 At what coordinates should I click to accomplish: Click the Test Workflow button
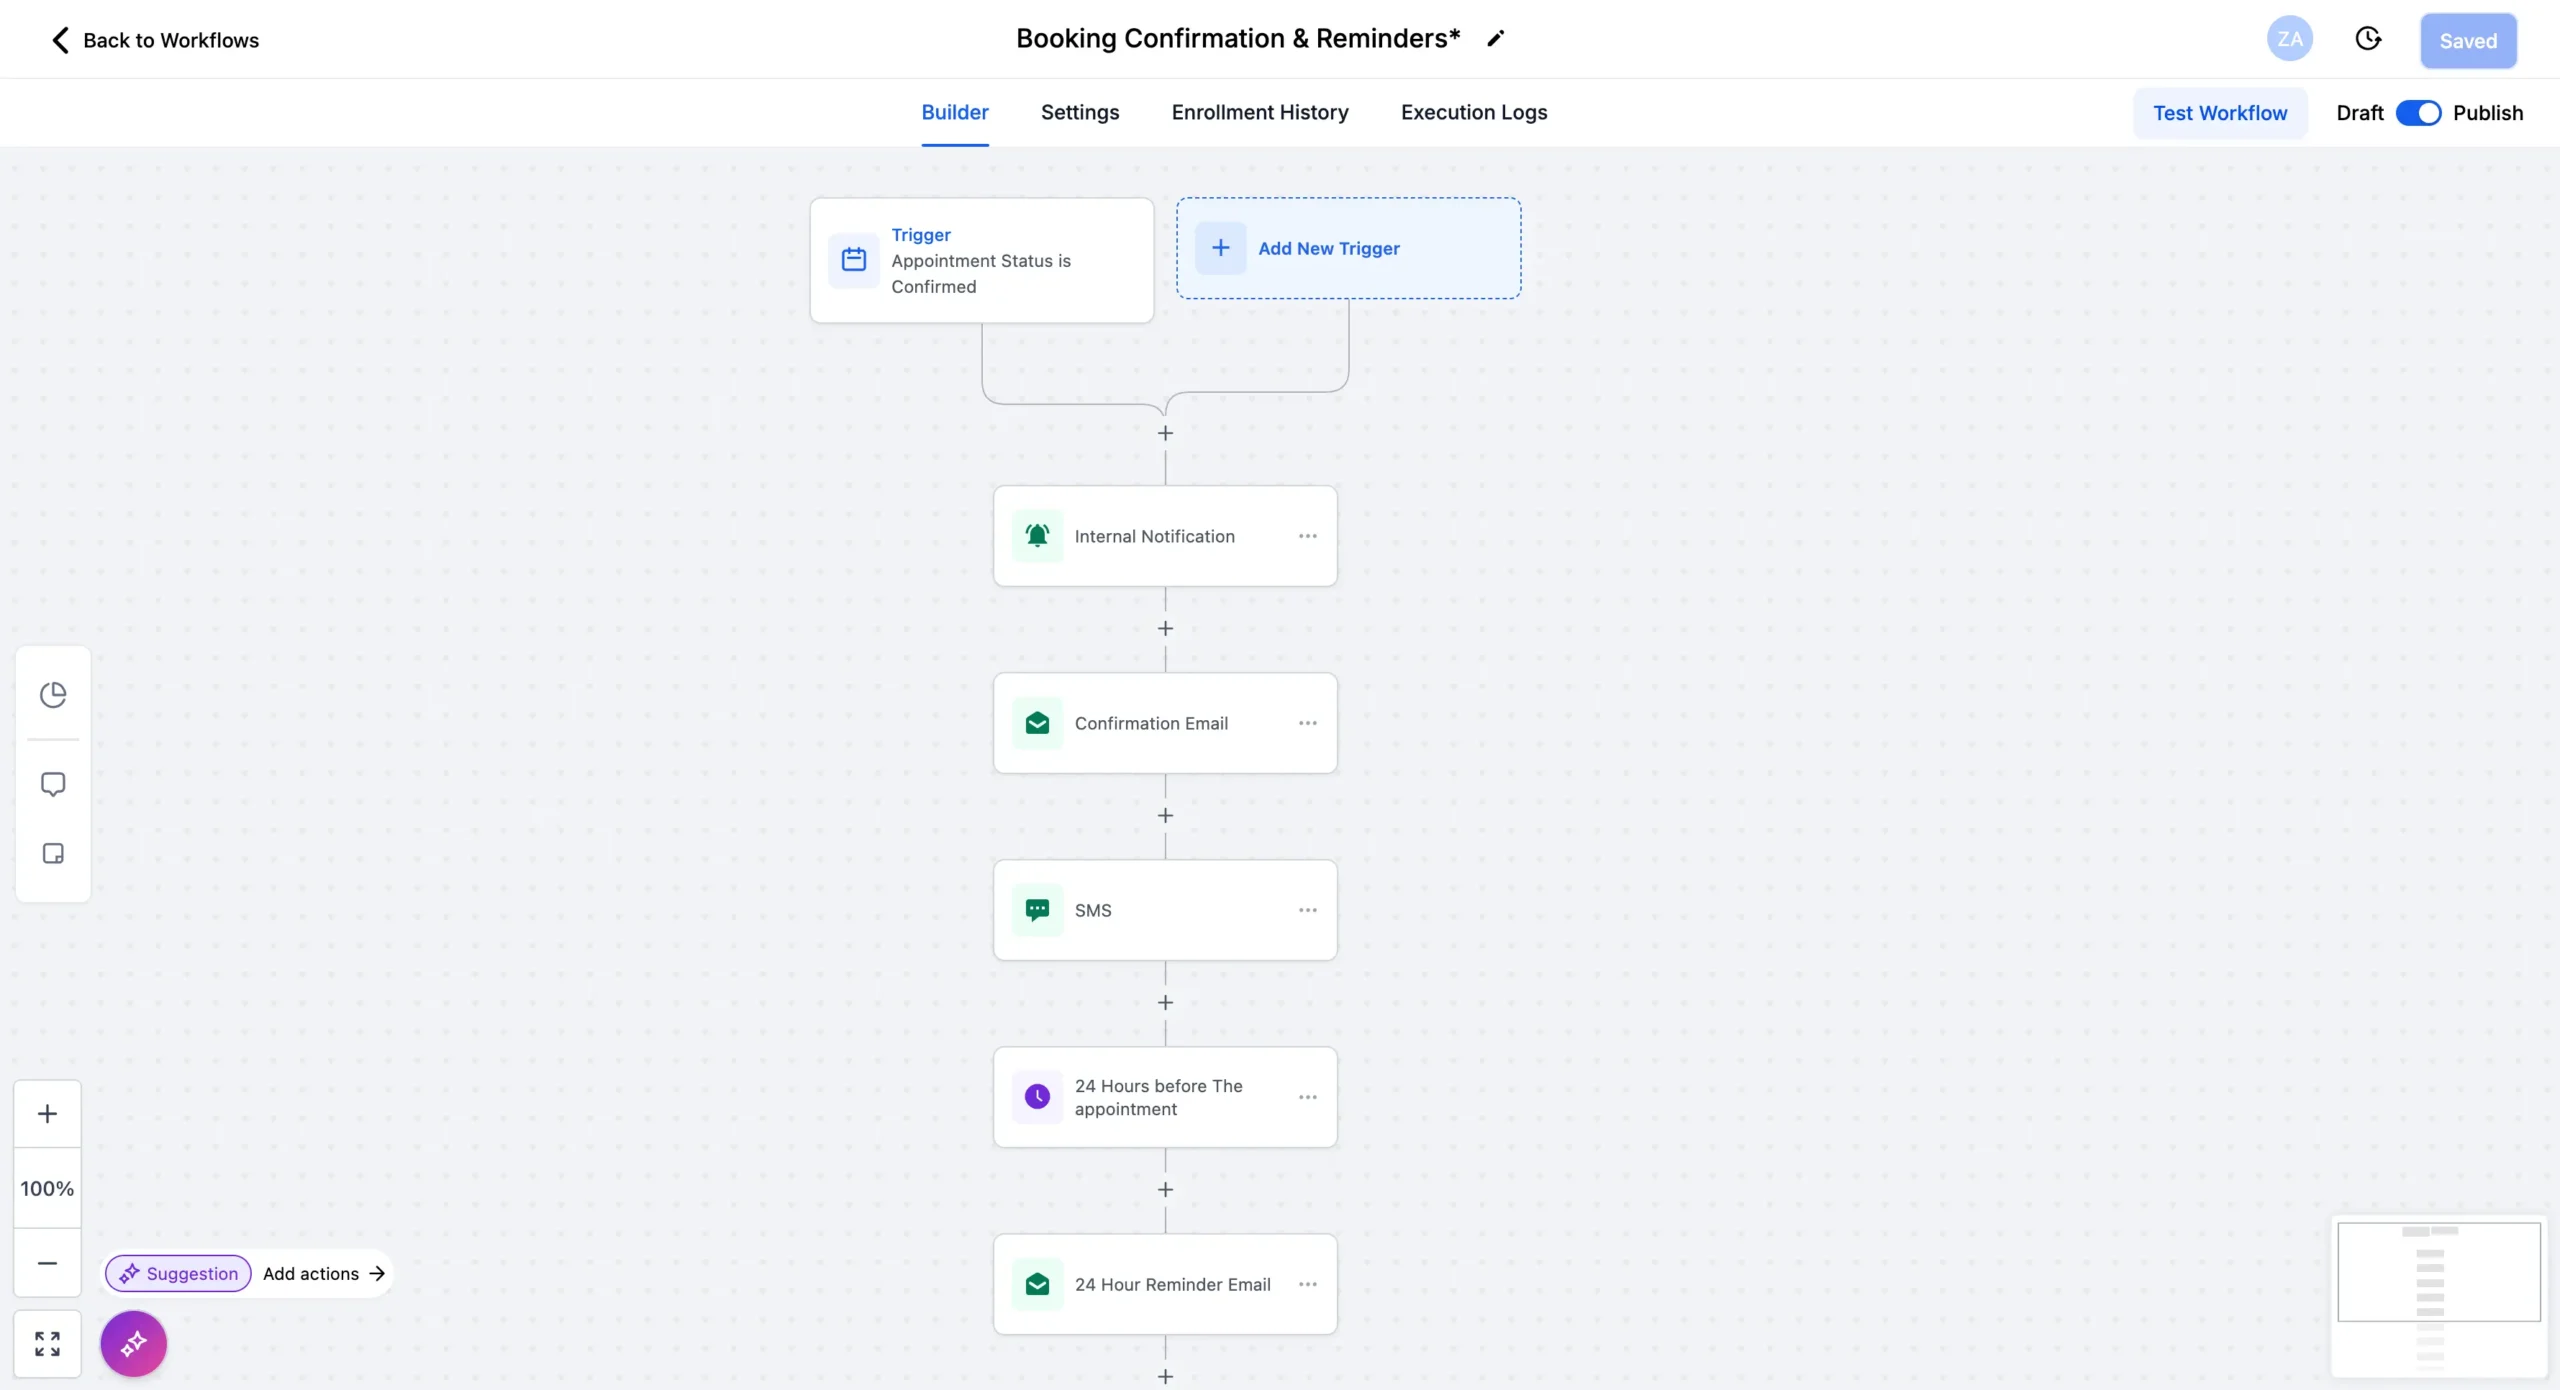(x=2219, y=113)
